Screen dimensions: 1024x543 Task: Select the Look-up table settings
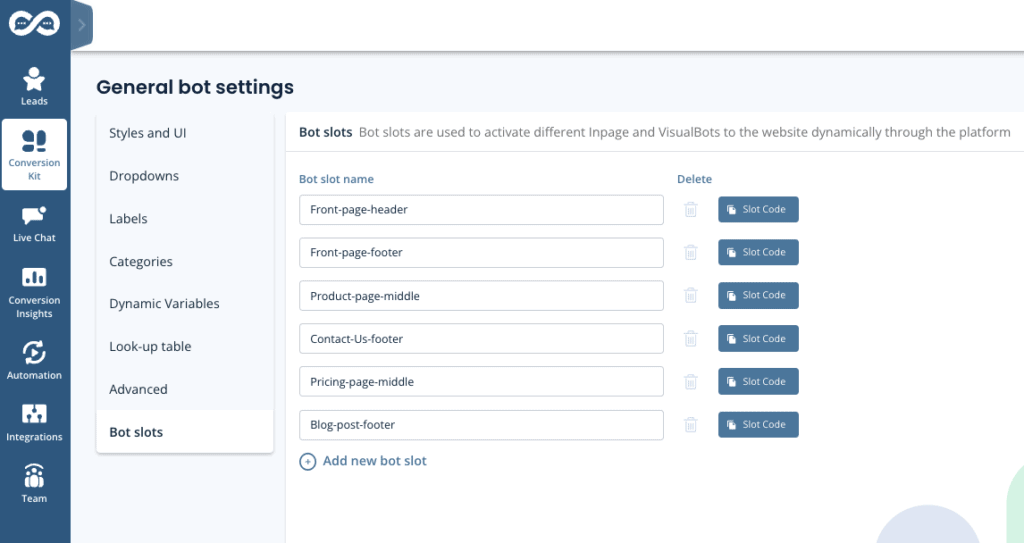tap(150, 347)
